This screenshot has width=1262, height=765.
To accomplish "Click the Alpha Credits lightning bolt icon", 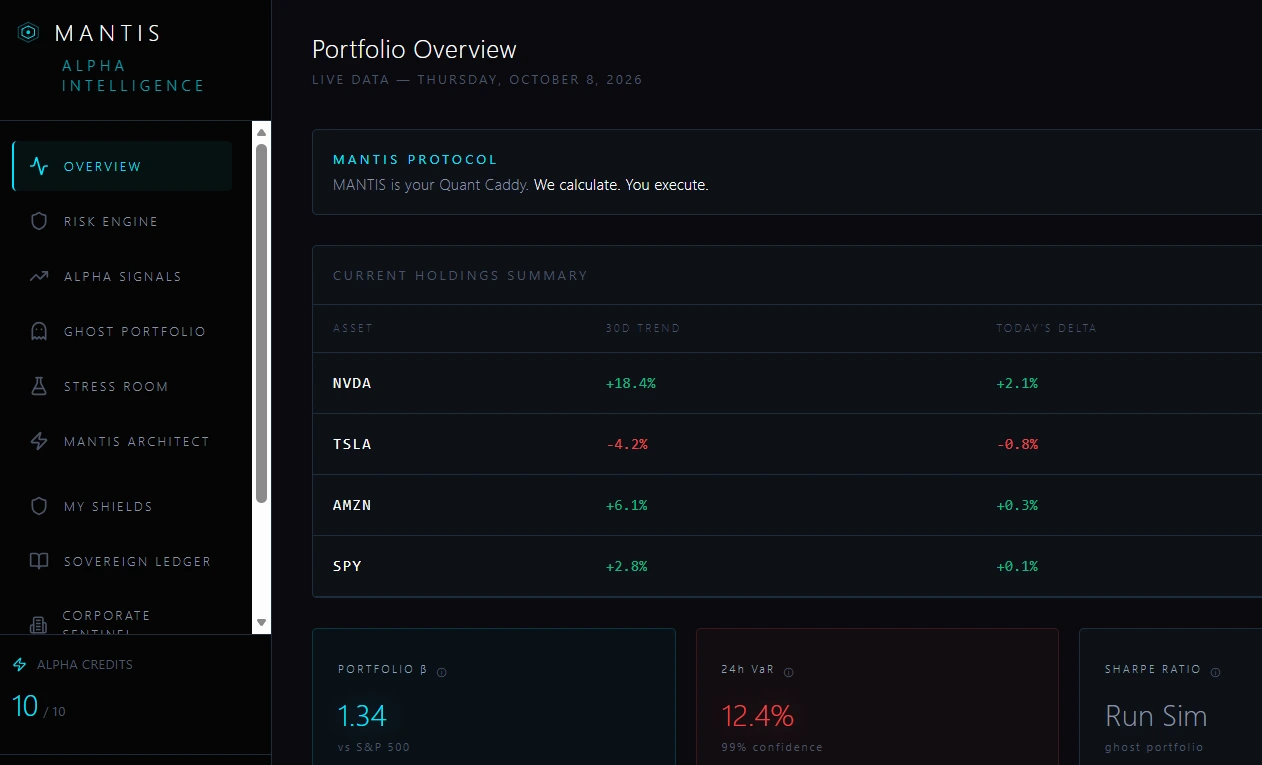I will click(x=20, y=665).
